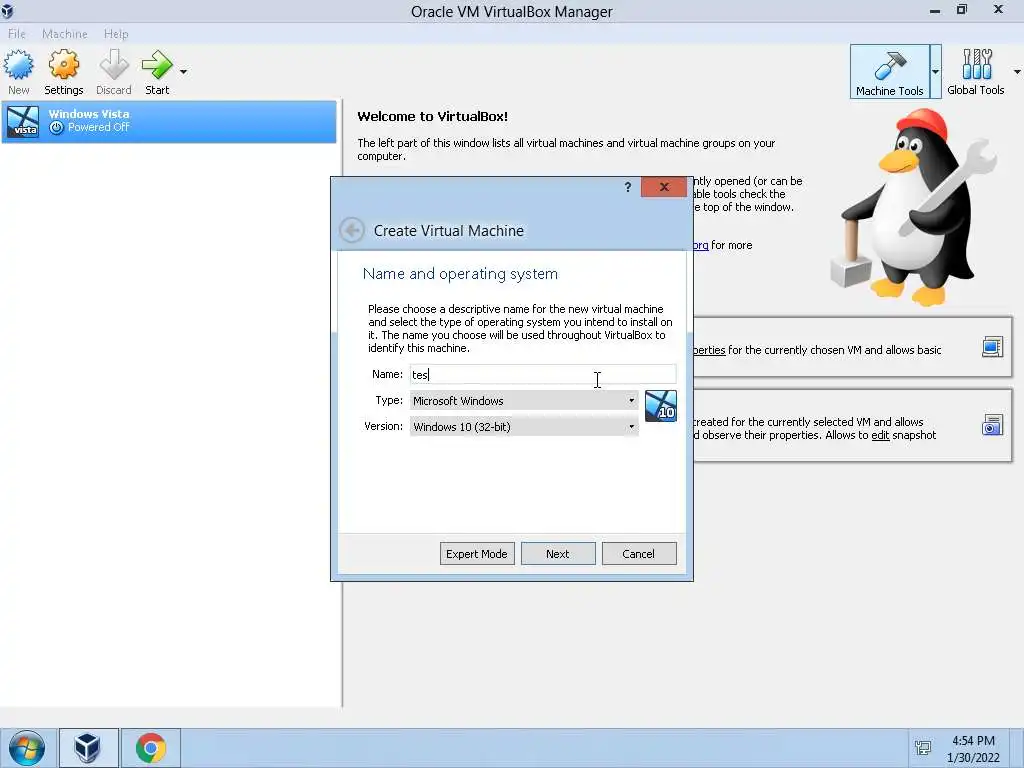Screen dimensions: 1024x768
Task: Click the green Start arrow icon
Action: point(157,65)
